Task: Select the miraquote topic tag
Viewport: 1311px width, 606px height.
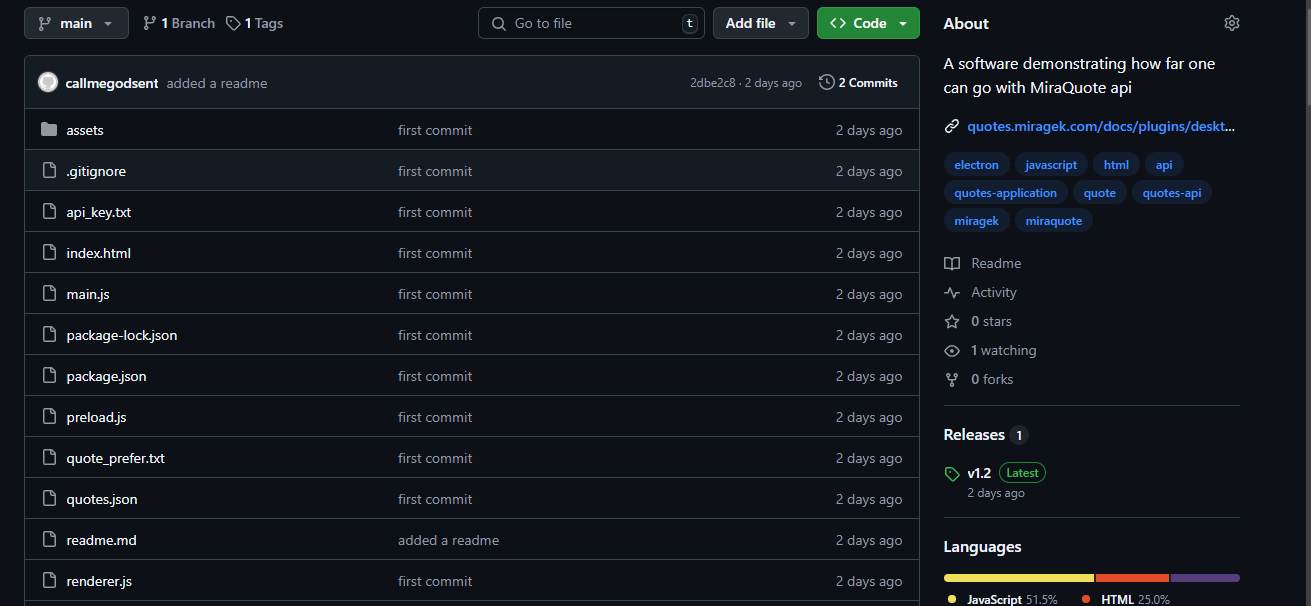Action: [1054, 221]
